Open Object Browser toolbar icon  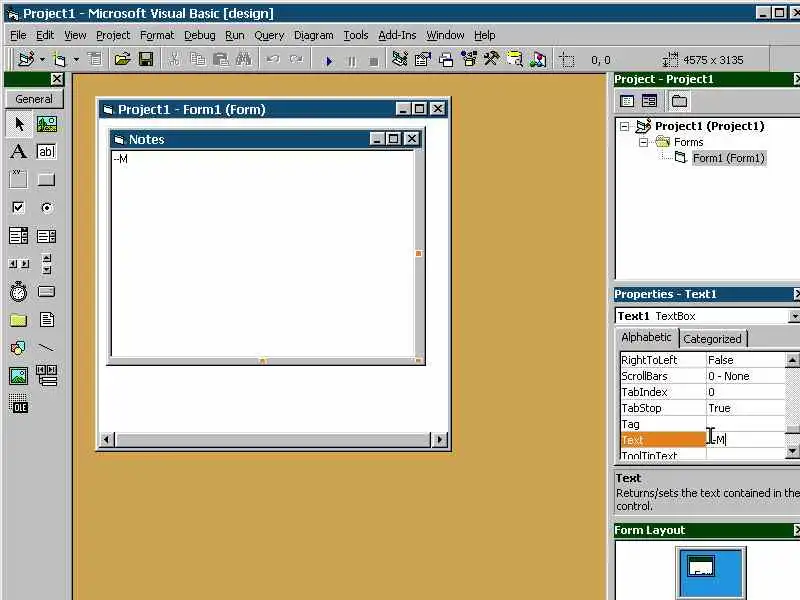click(469, 60)
